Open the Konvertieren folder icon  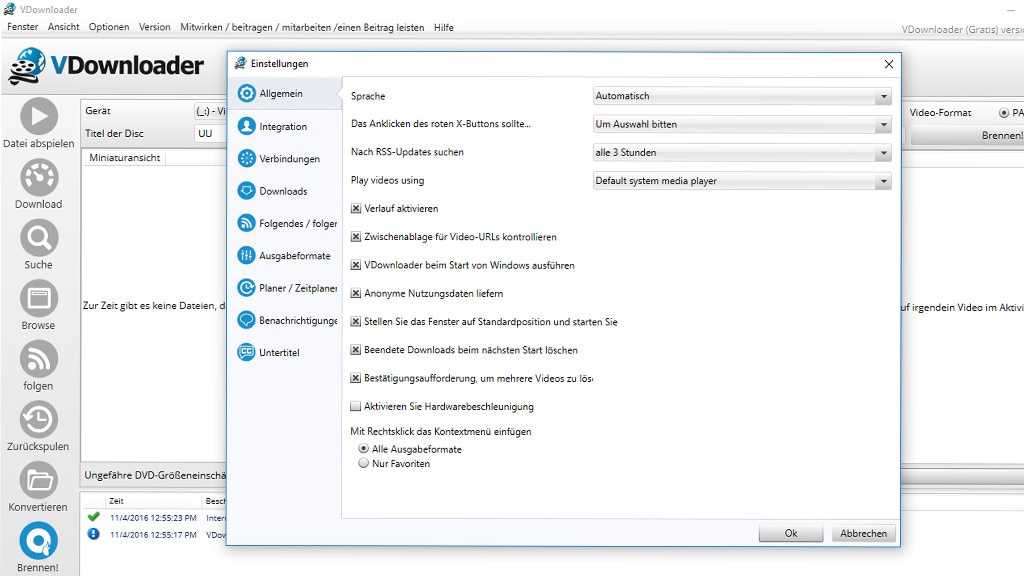(39, 480)
